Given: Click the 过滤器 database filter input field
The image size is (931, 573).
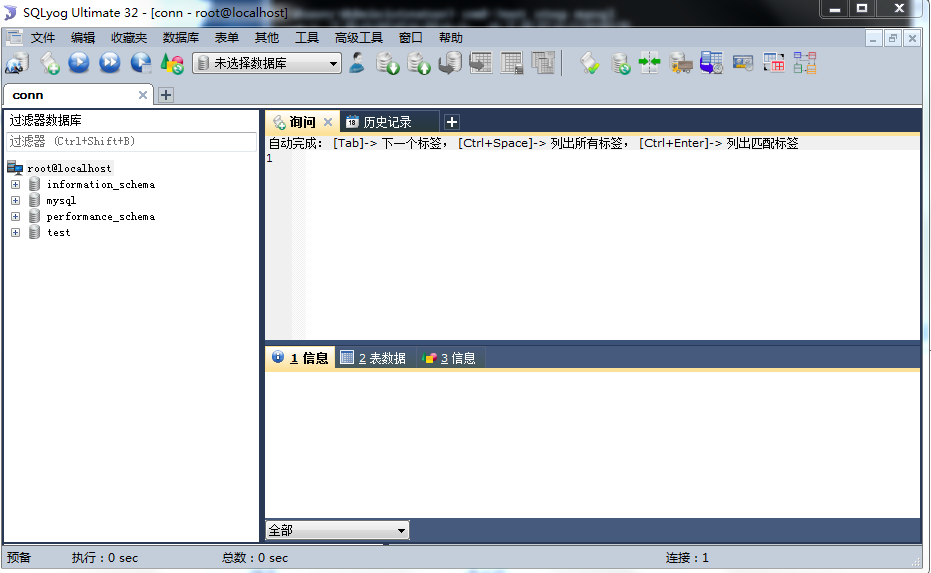Looking at the screenshot, I should [x=131, y=141].
